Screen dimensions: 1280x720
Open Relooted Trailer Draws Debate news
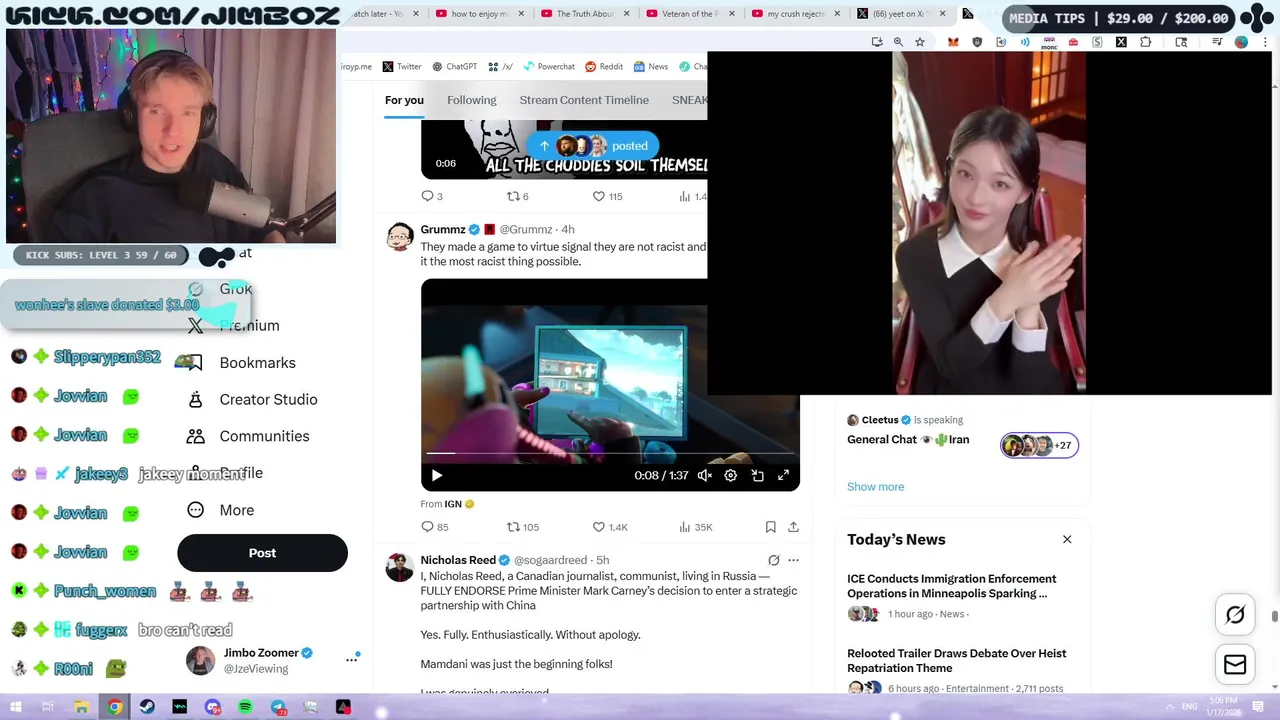point(956,661)
